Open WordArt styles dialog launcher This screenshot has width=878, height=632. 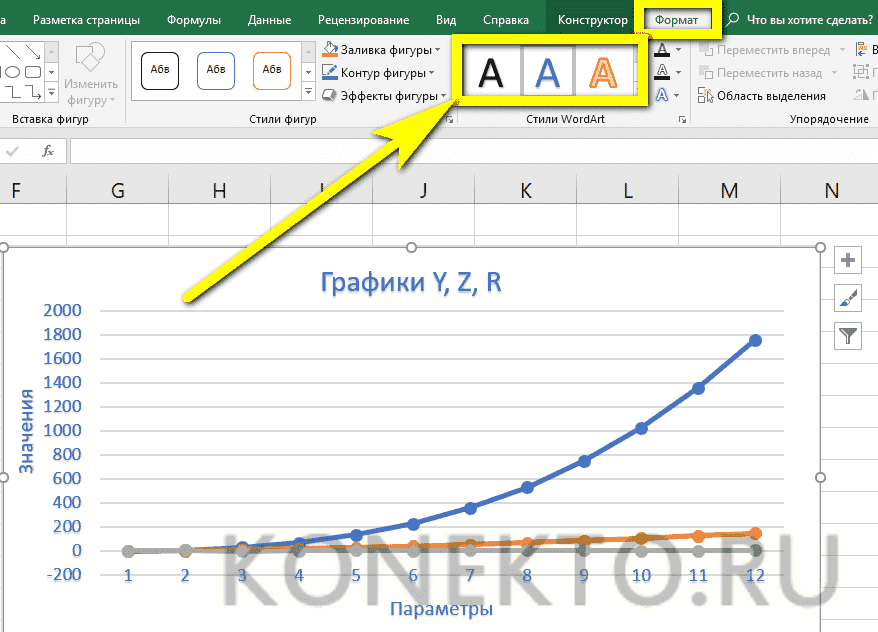tap(682, 119)
